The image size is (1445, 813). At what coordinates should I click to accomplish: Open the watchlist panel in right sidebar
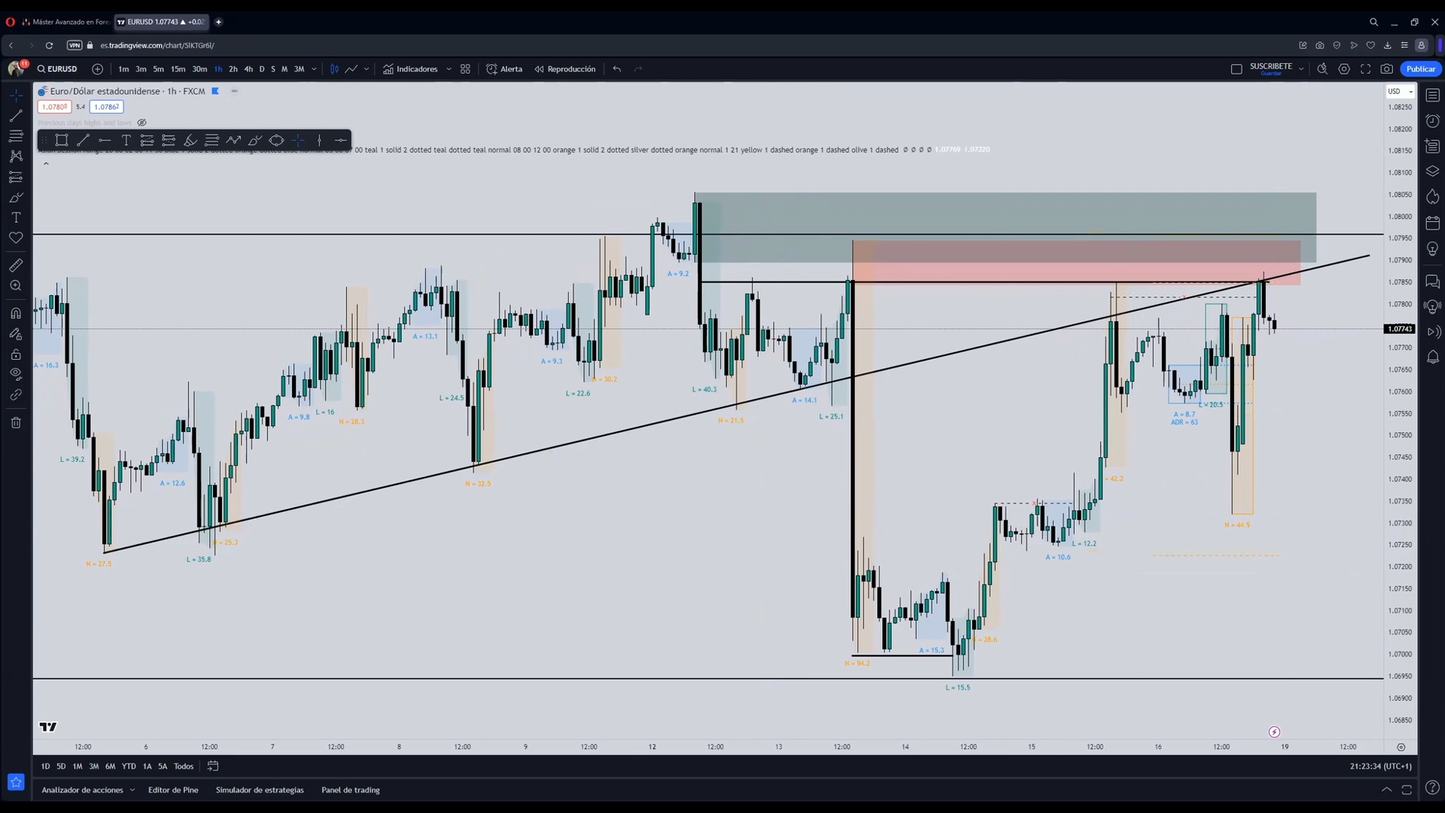click(x=1433, y=95)
